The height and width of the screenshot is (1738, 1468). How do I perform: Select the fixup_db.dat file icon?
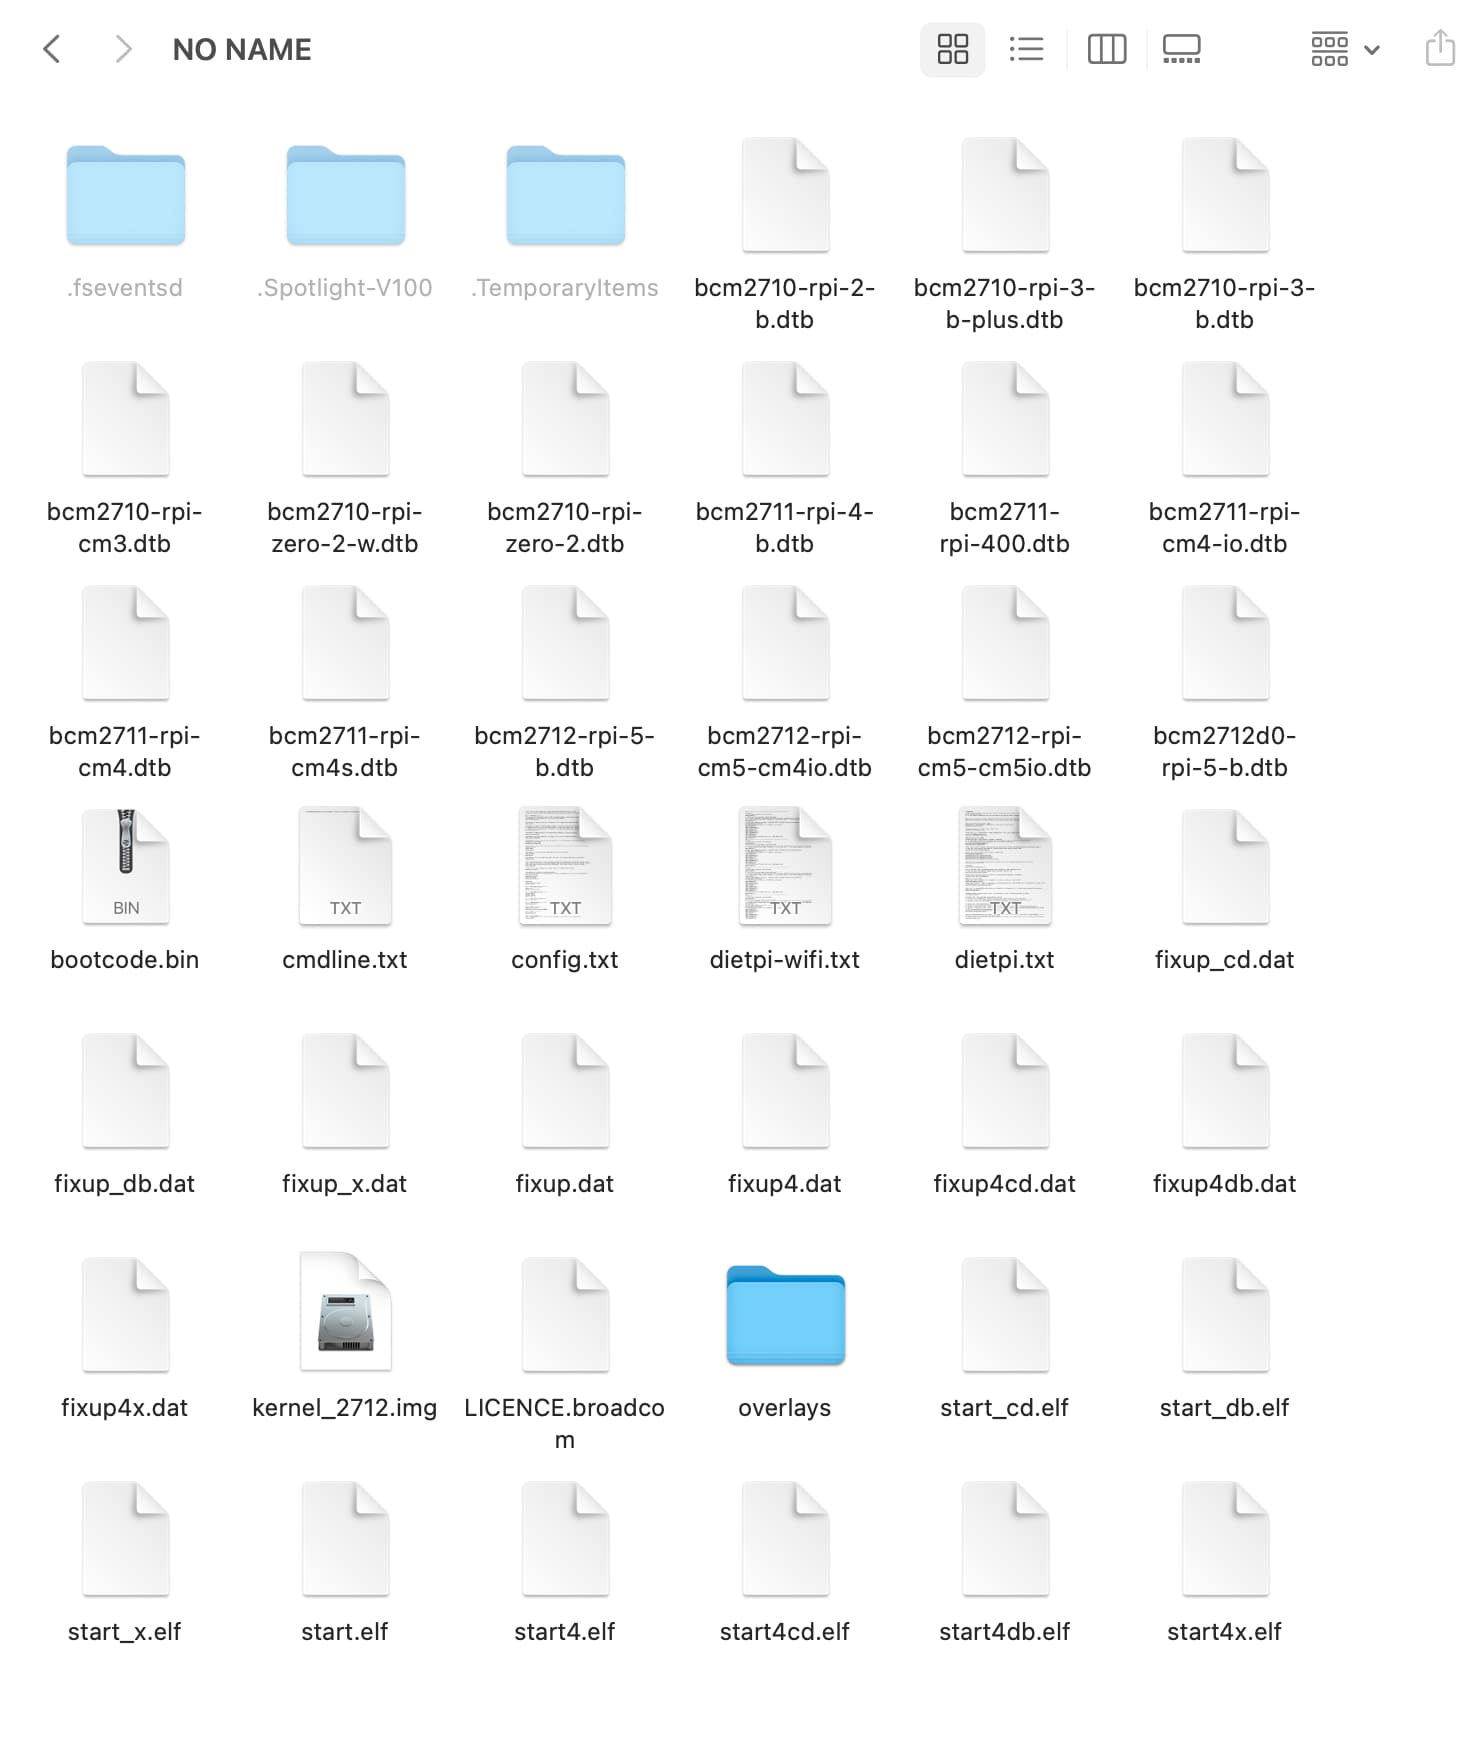coord(126,1091)
